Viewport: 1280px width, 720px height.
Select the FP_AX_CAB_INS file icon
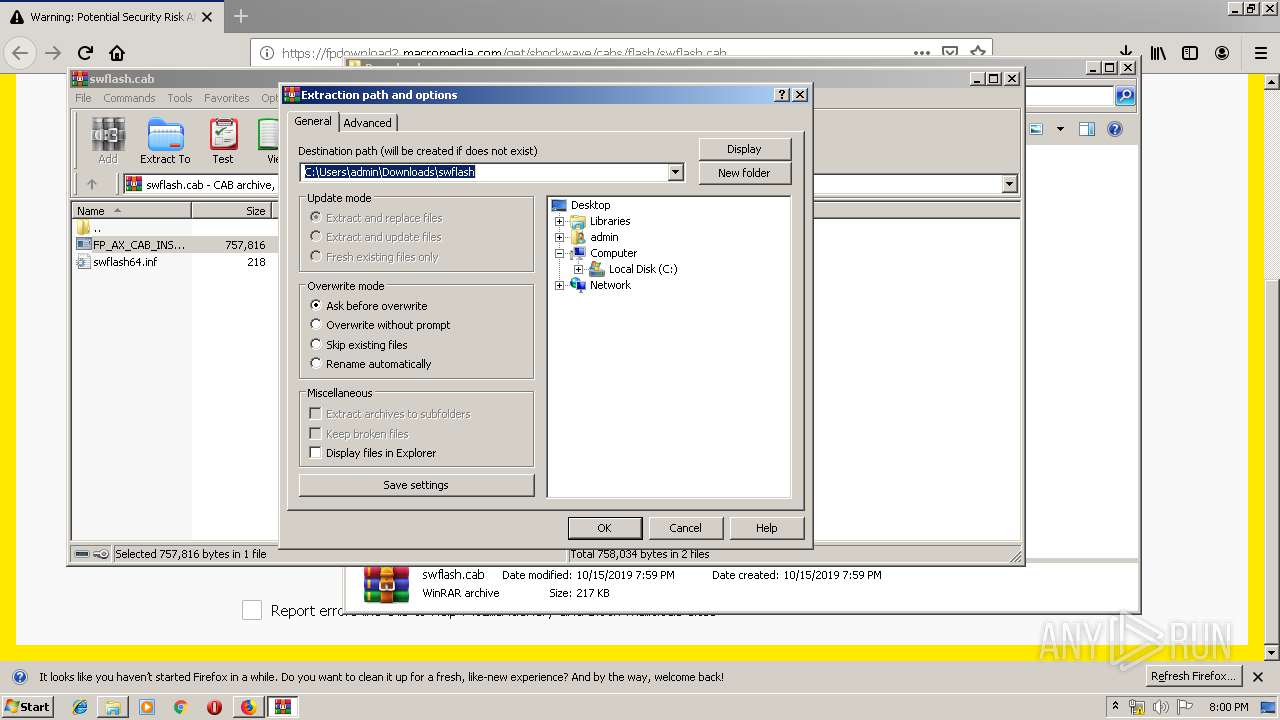tap(84, 245)
